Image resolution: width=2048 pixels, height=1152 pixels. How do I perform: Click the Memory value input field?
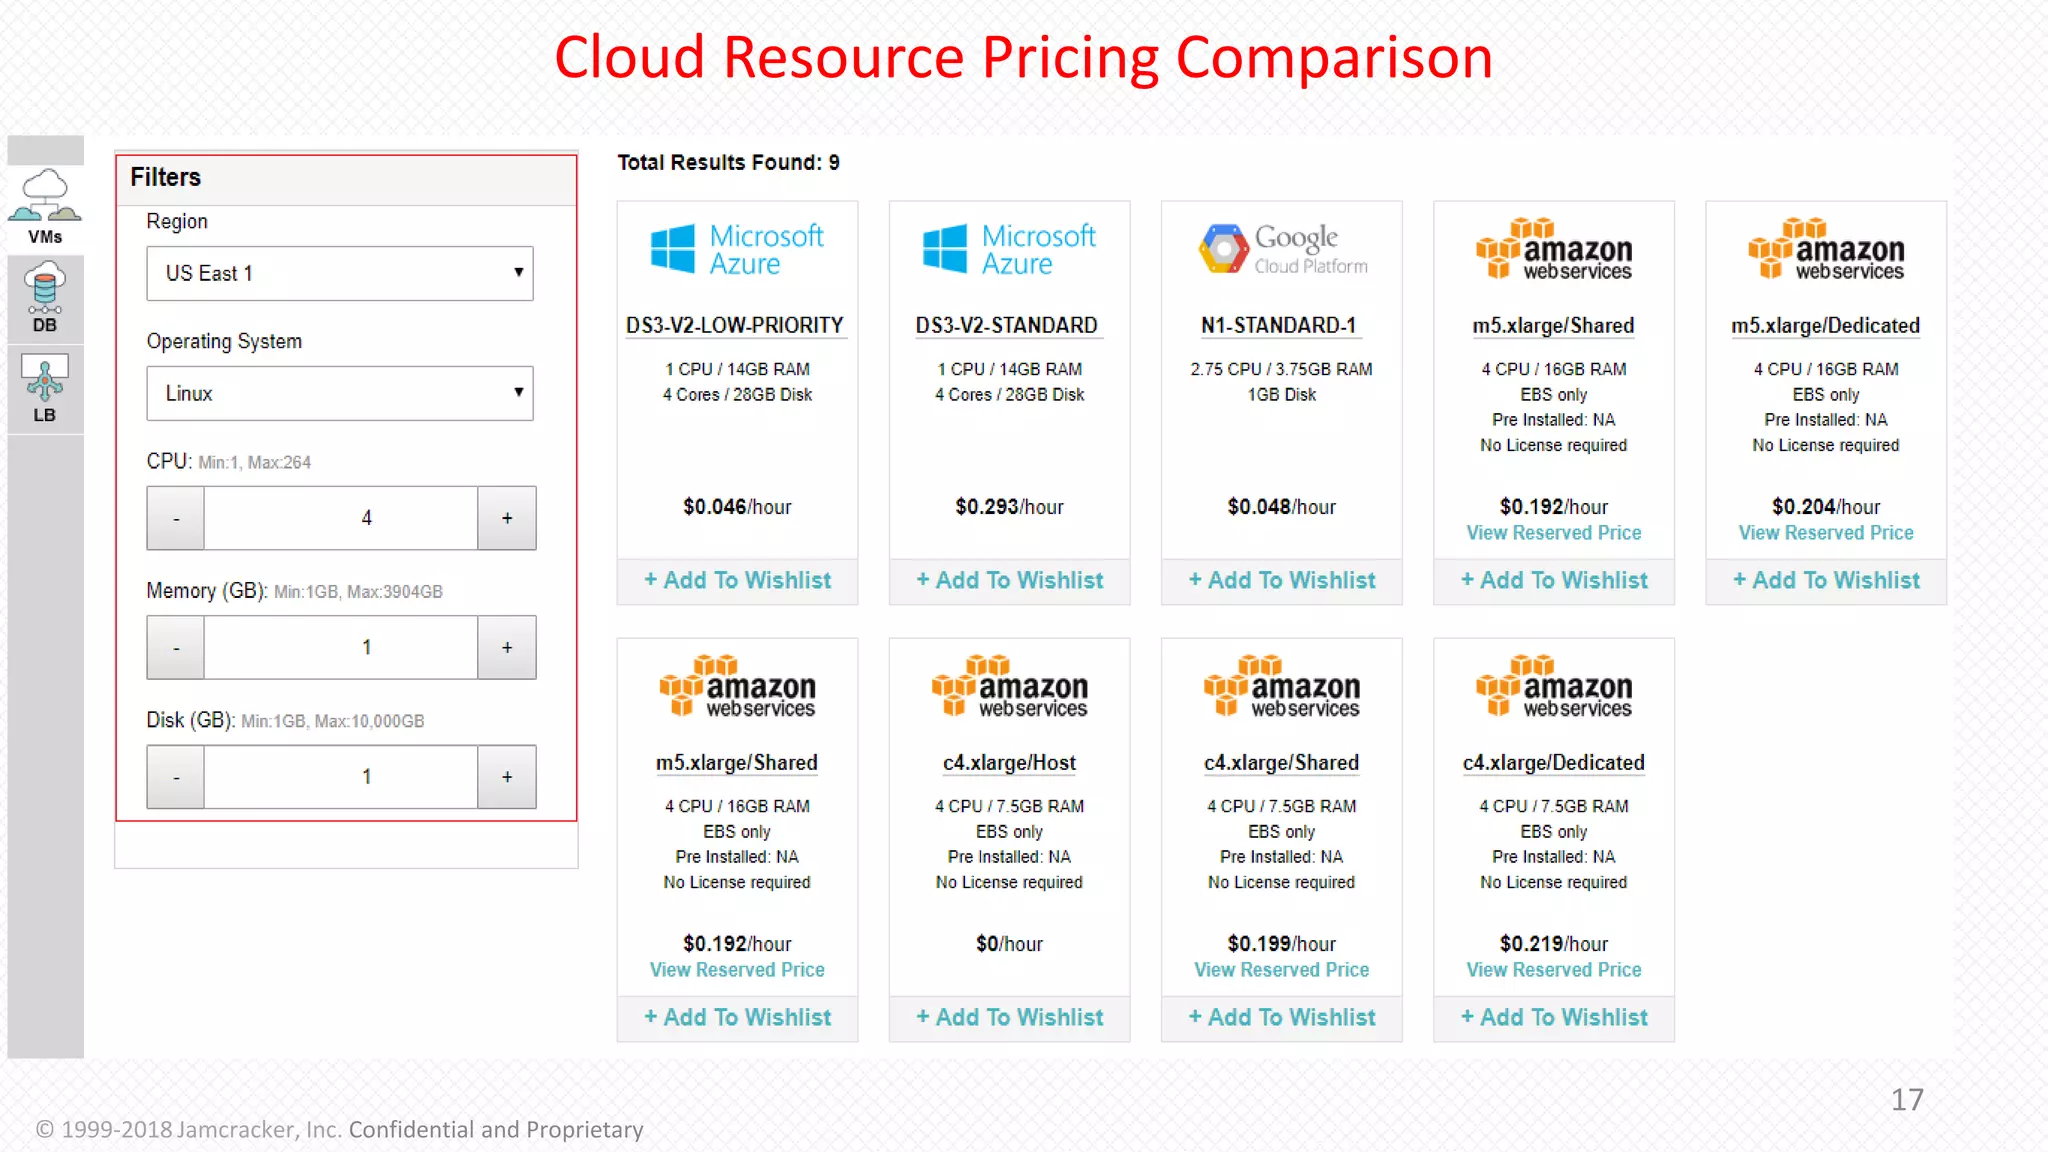[341, 647]
